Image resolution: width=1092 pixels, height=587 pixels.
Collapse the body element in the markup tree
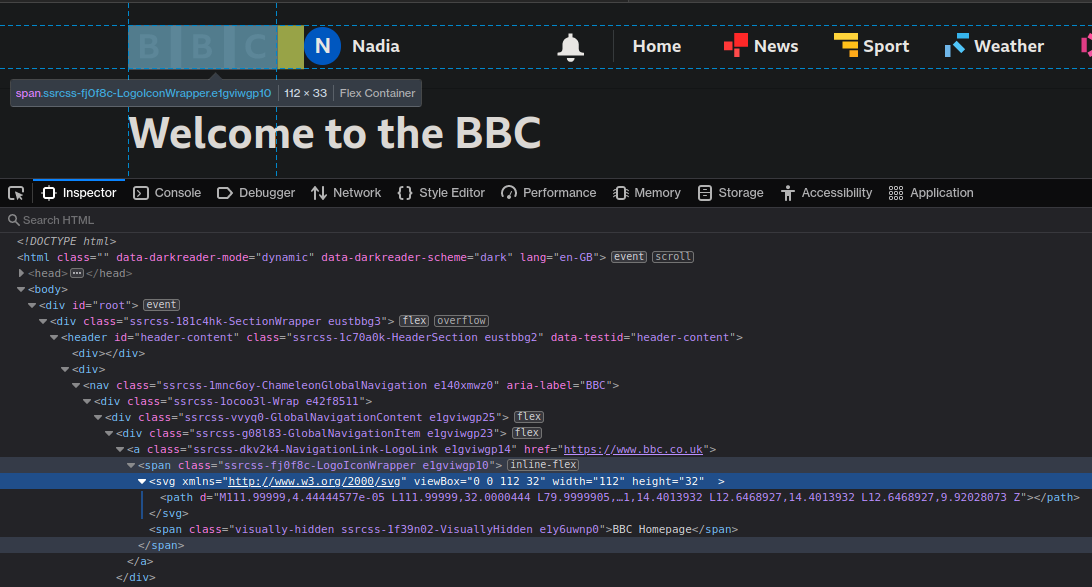click(21, 288)
